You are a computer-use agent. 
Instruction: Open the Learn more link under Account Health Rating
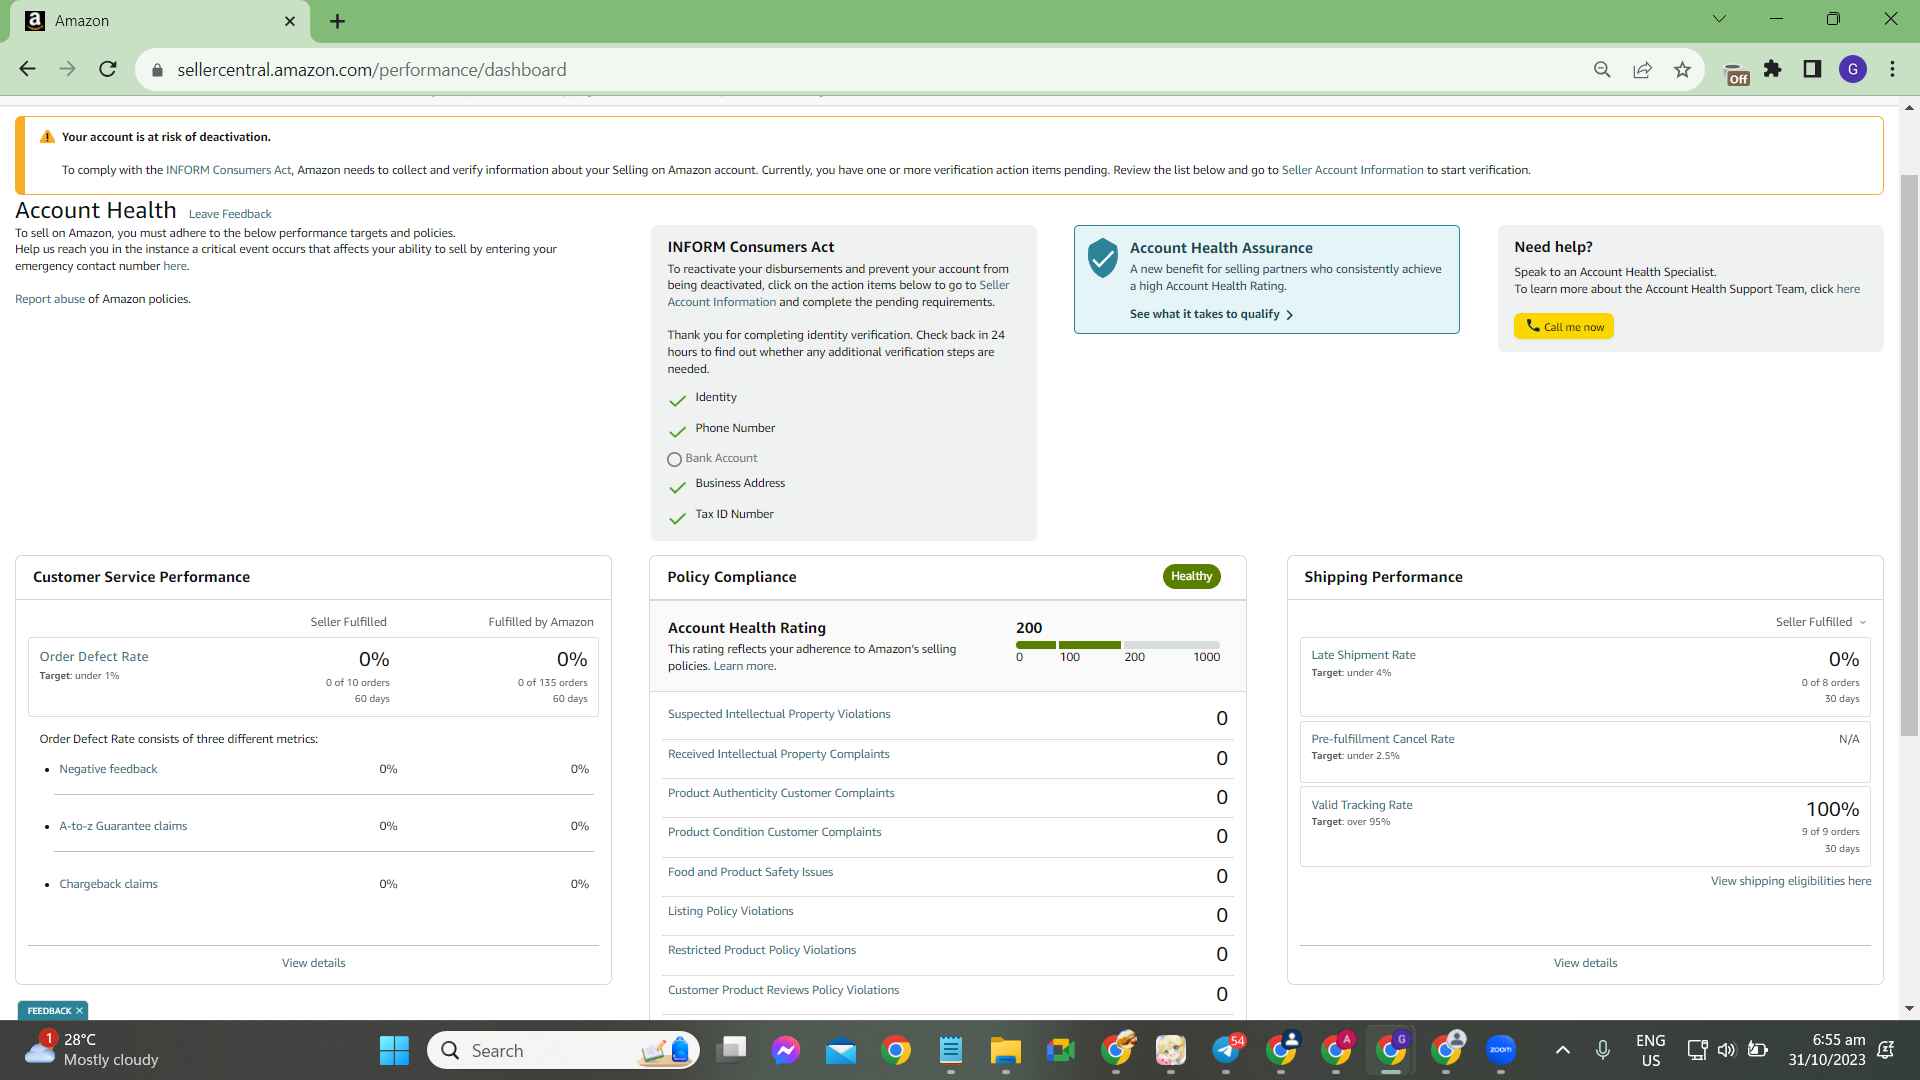tap(743, 666)
